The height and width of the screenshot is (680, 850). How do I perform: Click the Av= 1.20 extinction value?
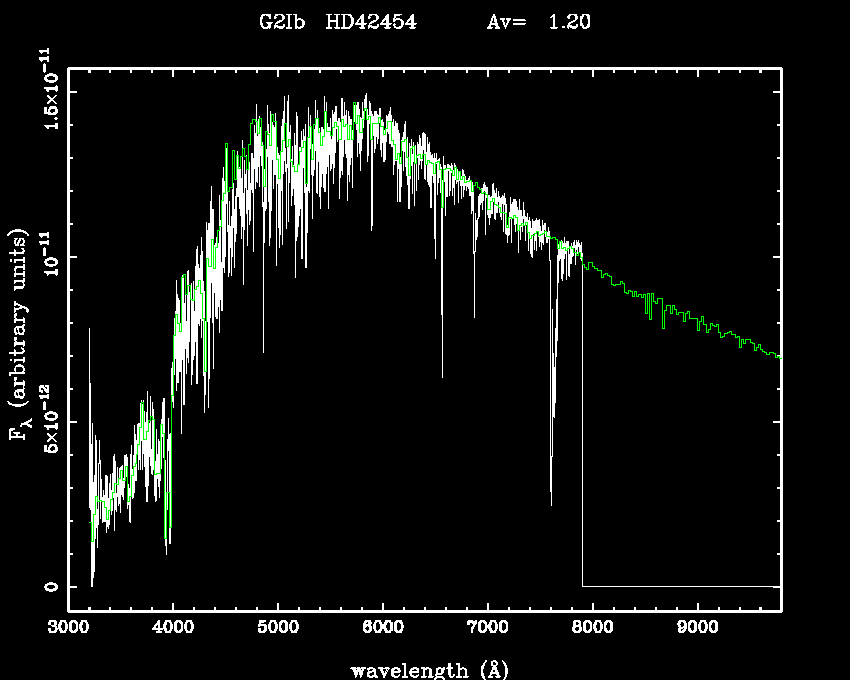click(x=538, y=23)
